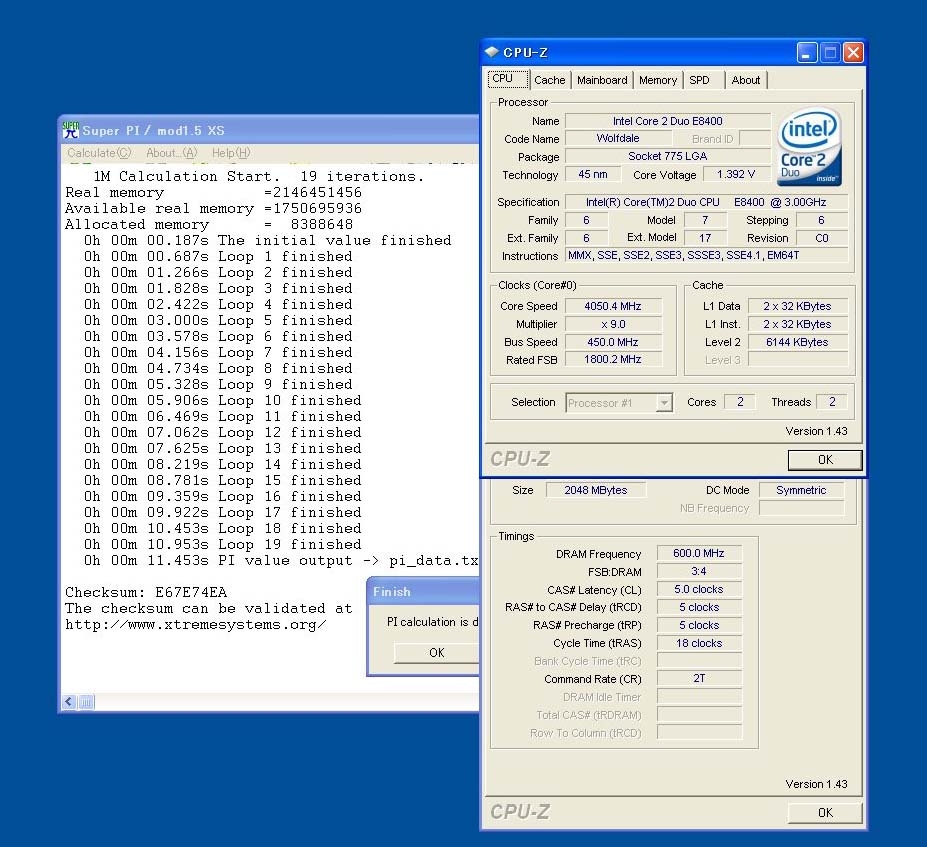Open the Memory tab in CPU-Z

[657, 80]
